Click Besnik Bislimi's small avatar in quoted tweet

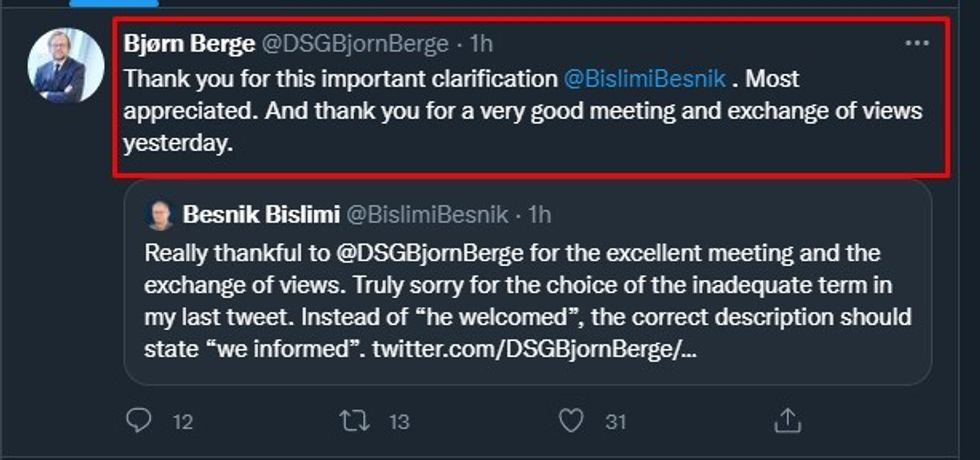(159, 215)
